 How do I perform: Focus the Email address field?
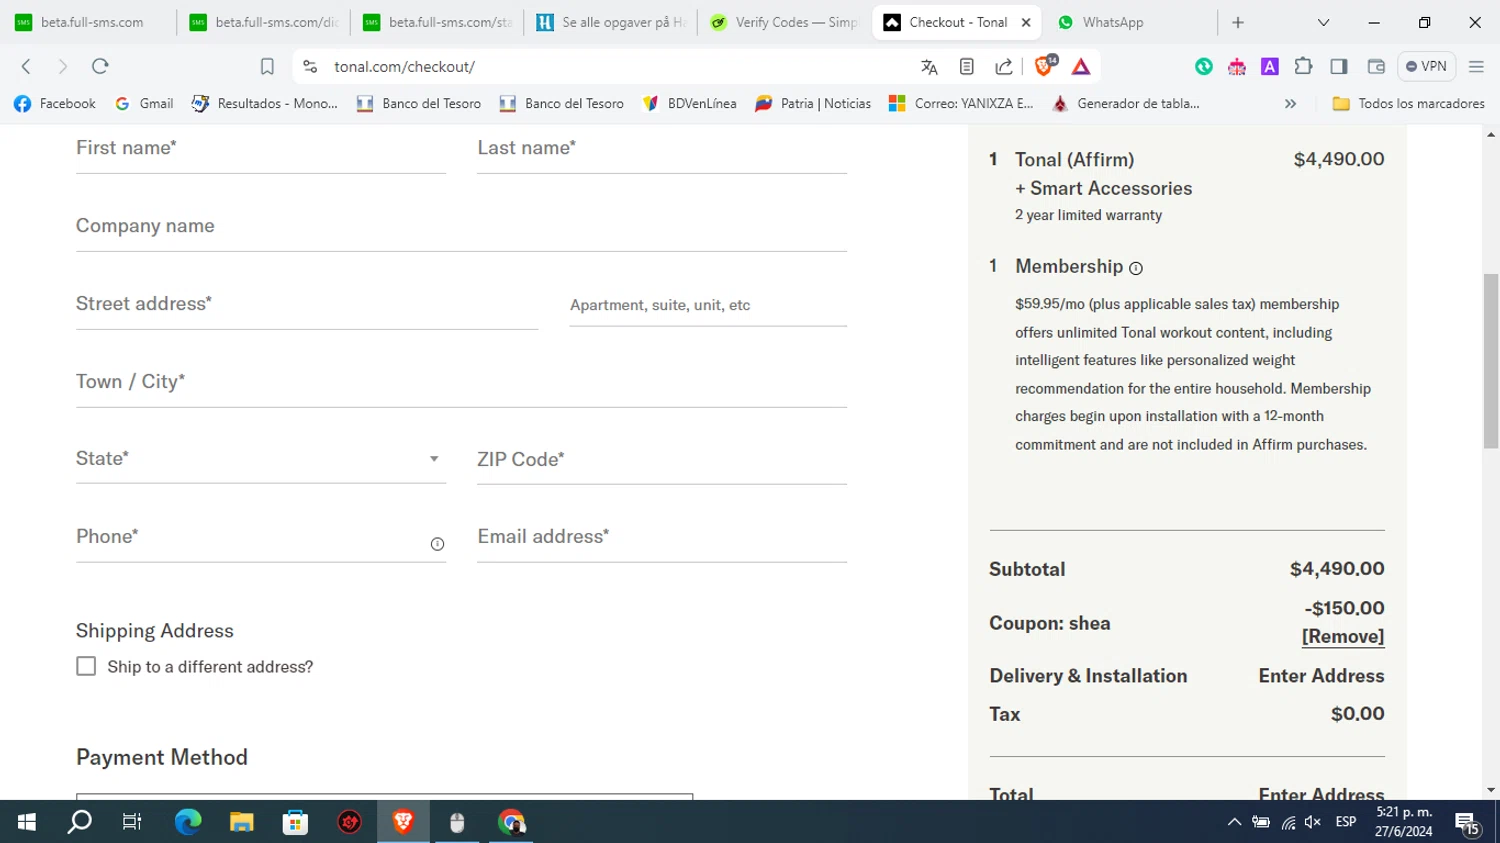662,538
